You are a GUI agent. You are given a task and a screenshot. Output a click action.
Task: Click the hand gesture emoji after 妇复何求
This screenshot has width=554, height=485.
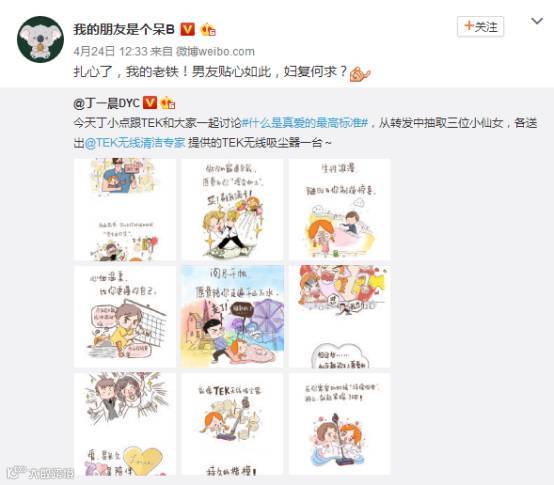[x=360, y=73]
